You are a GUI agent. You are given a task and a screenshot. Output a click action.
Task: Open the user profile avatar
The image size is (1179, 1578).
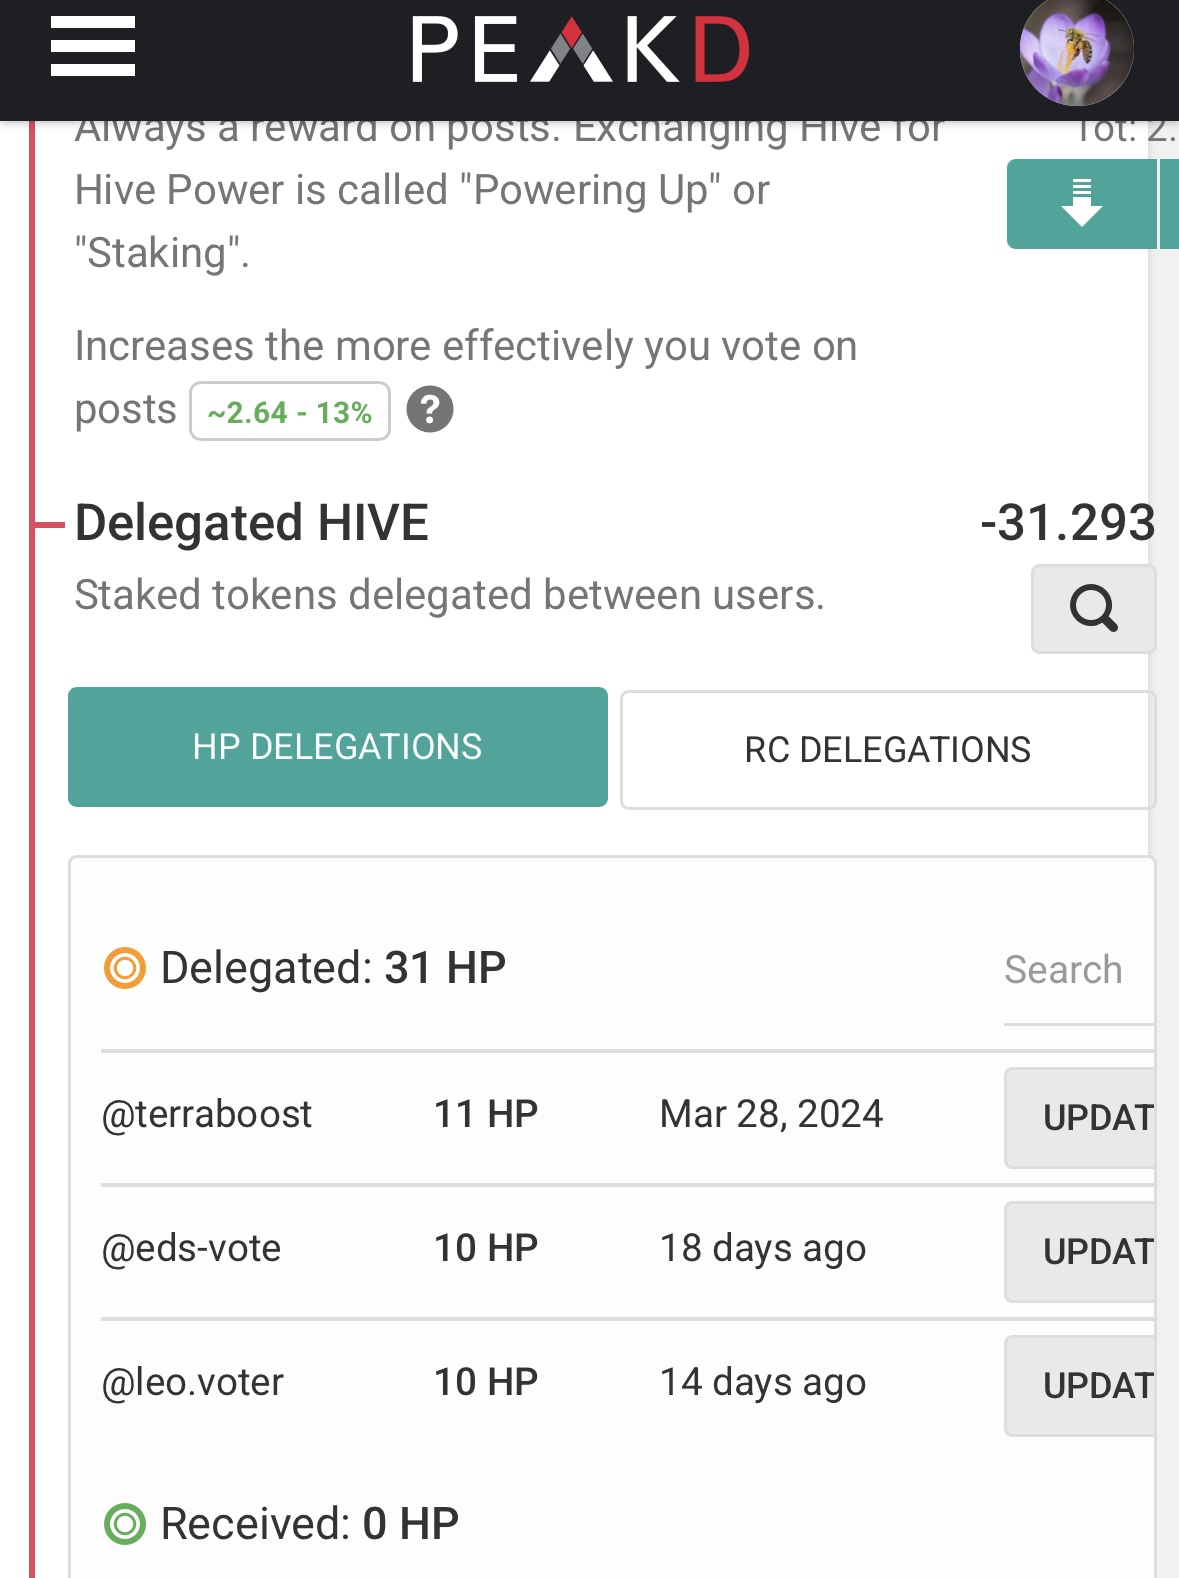(1076, 52)
